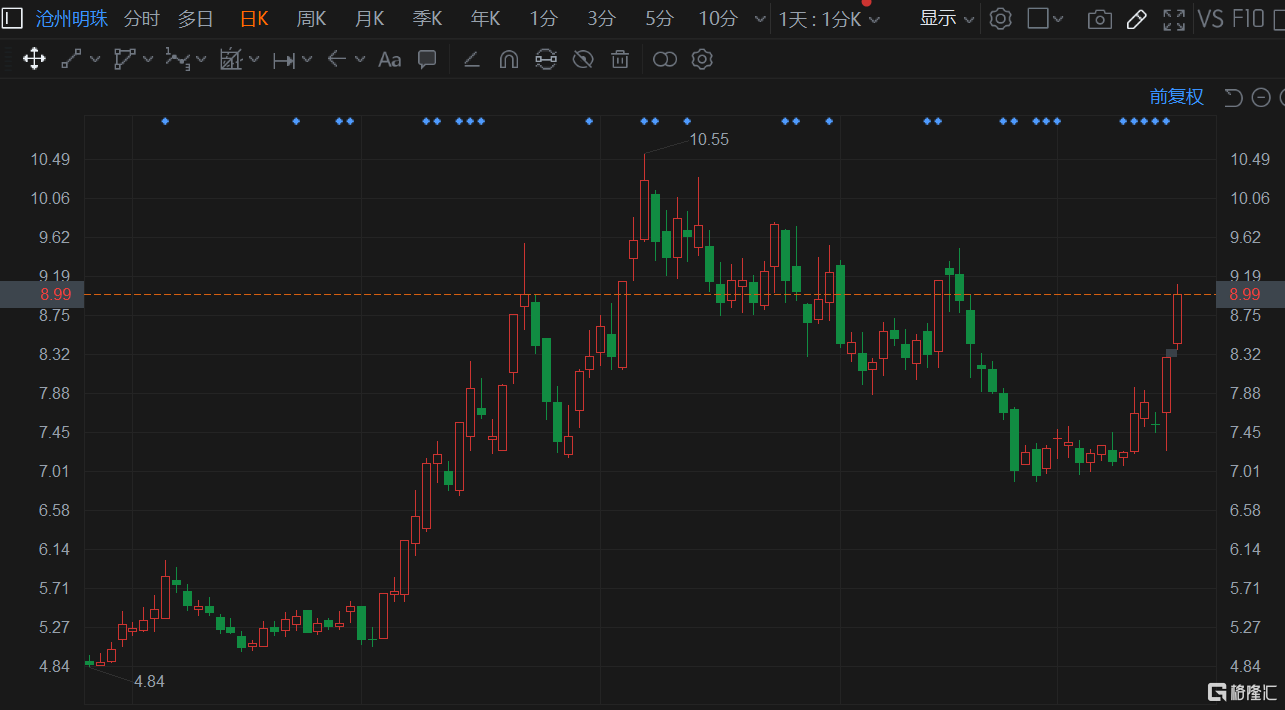This screenshot has width=1285, height=710.
Task: Switch to 5分 period
Action: (x=660, y=18)
